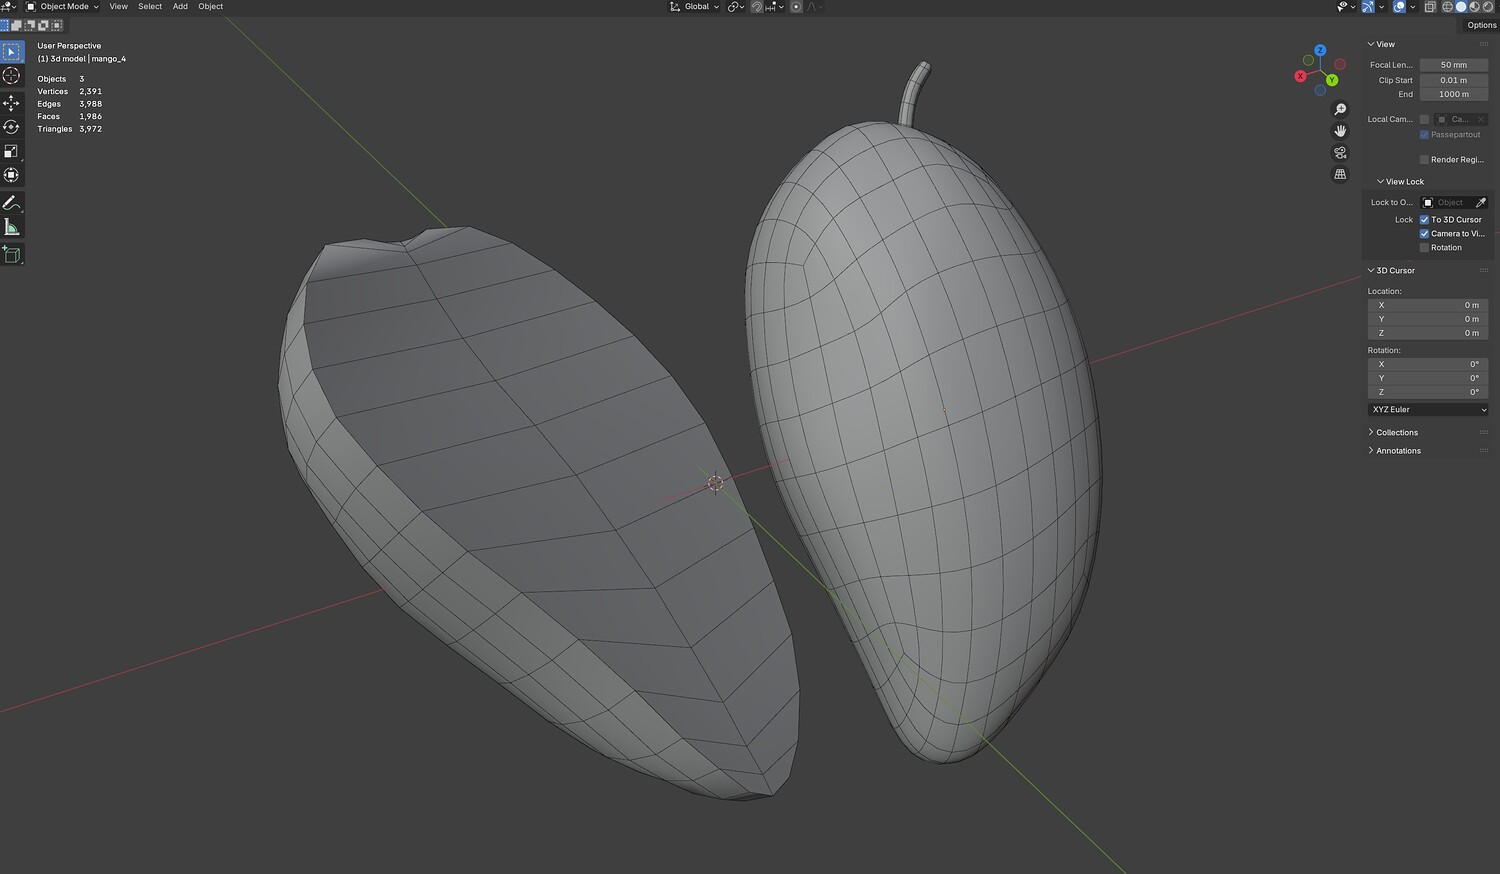The image size is (1500, 874).
Task: Click the cursor Rotation Y field
Action: (1428, 378)
